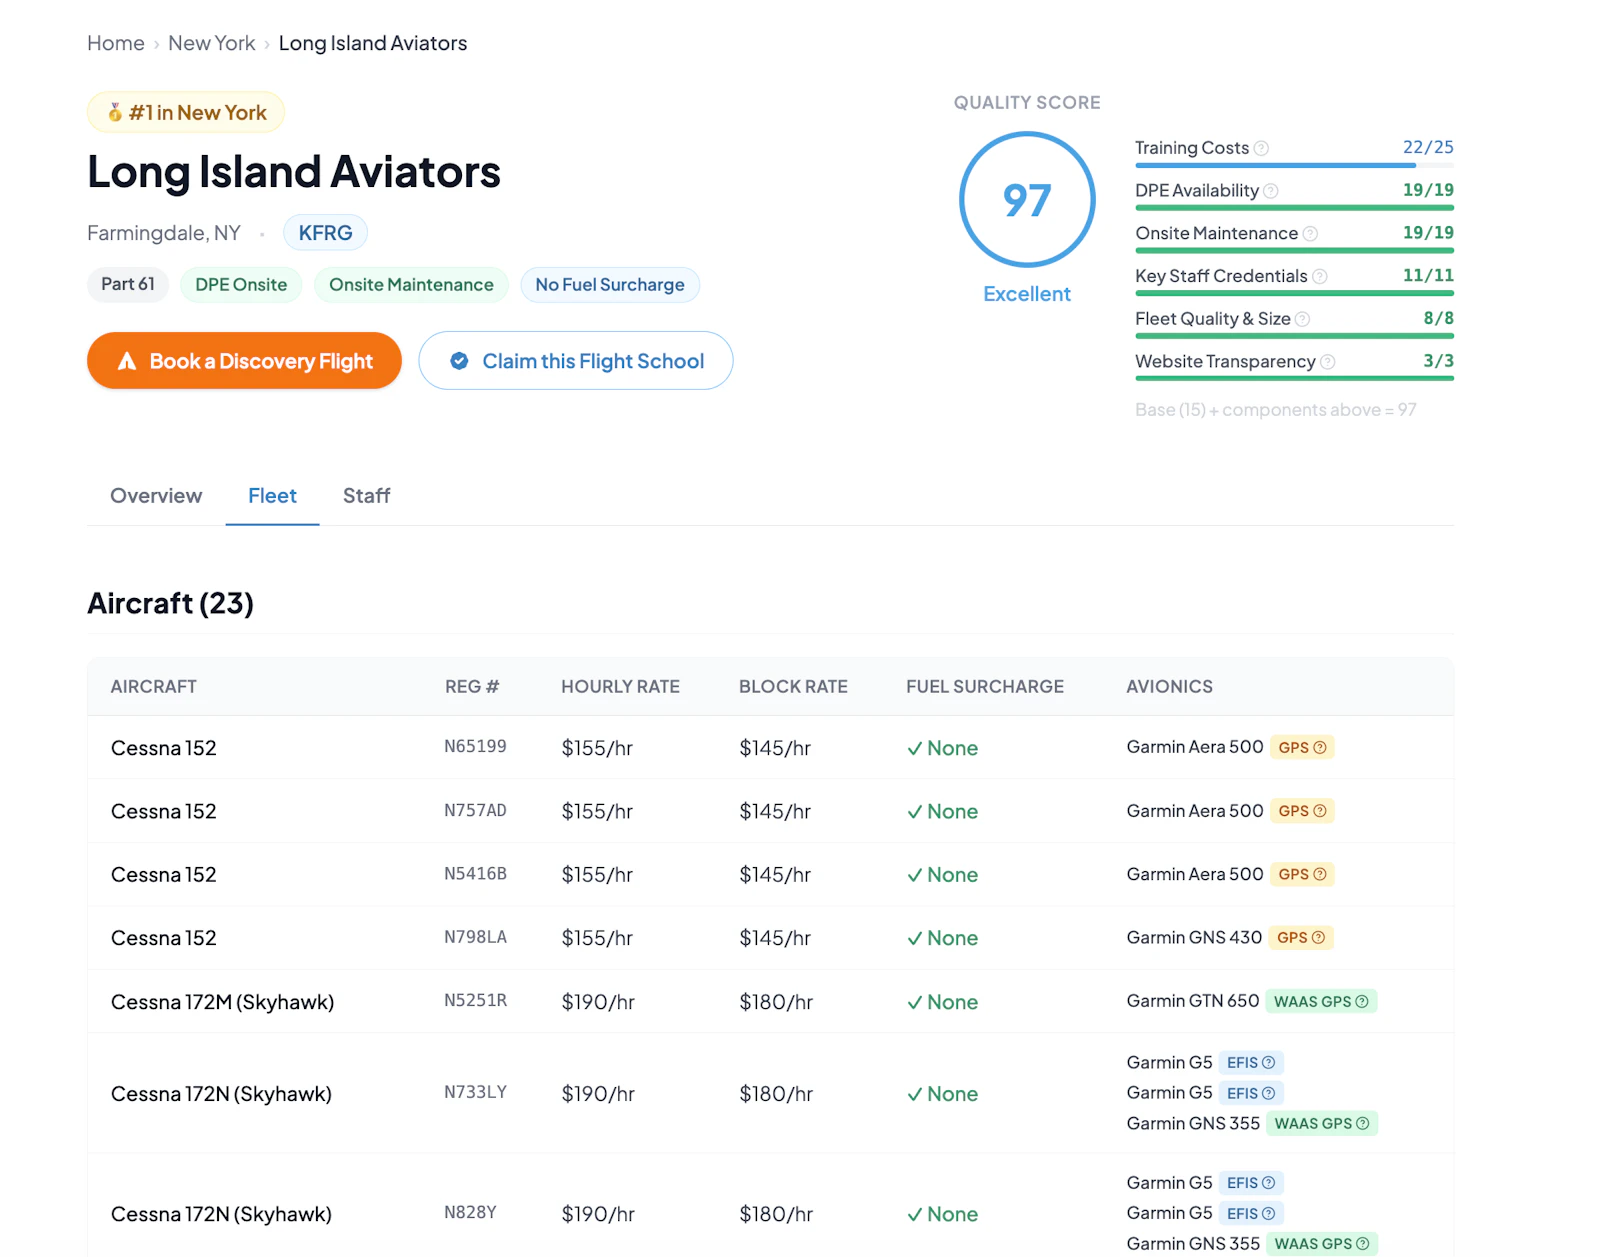The width and height of the screenshot is (1600, 1257).
Task: Click WAAS GPS info icon for N5251R
Action: click(1362, 1002)
